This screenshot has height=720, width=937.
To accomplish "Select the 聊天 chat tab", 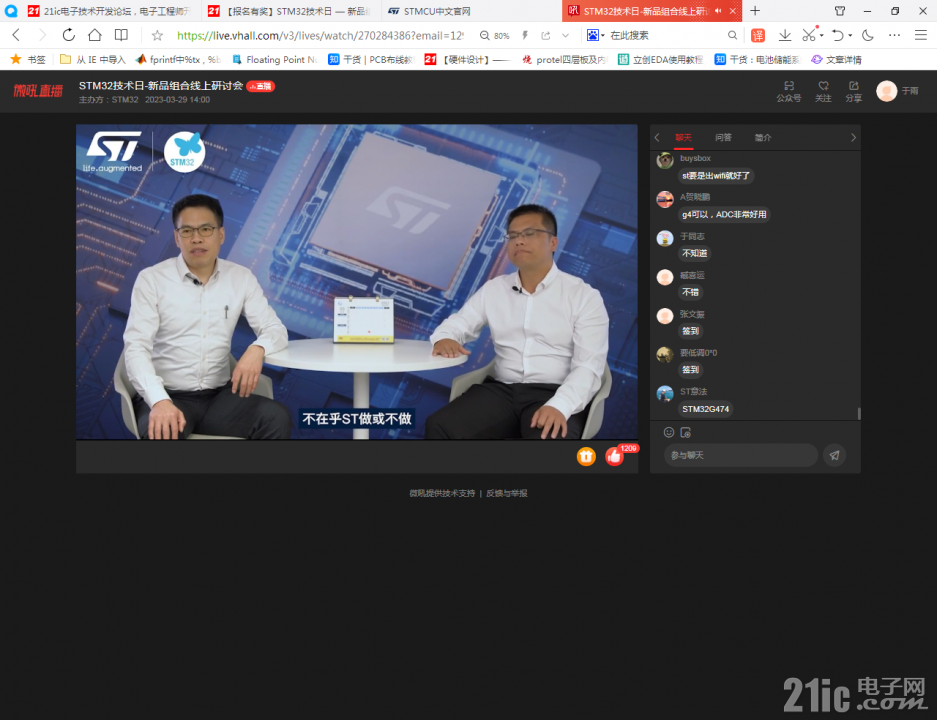I will click(x=683, y=137).
